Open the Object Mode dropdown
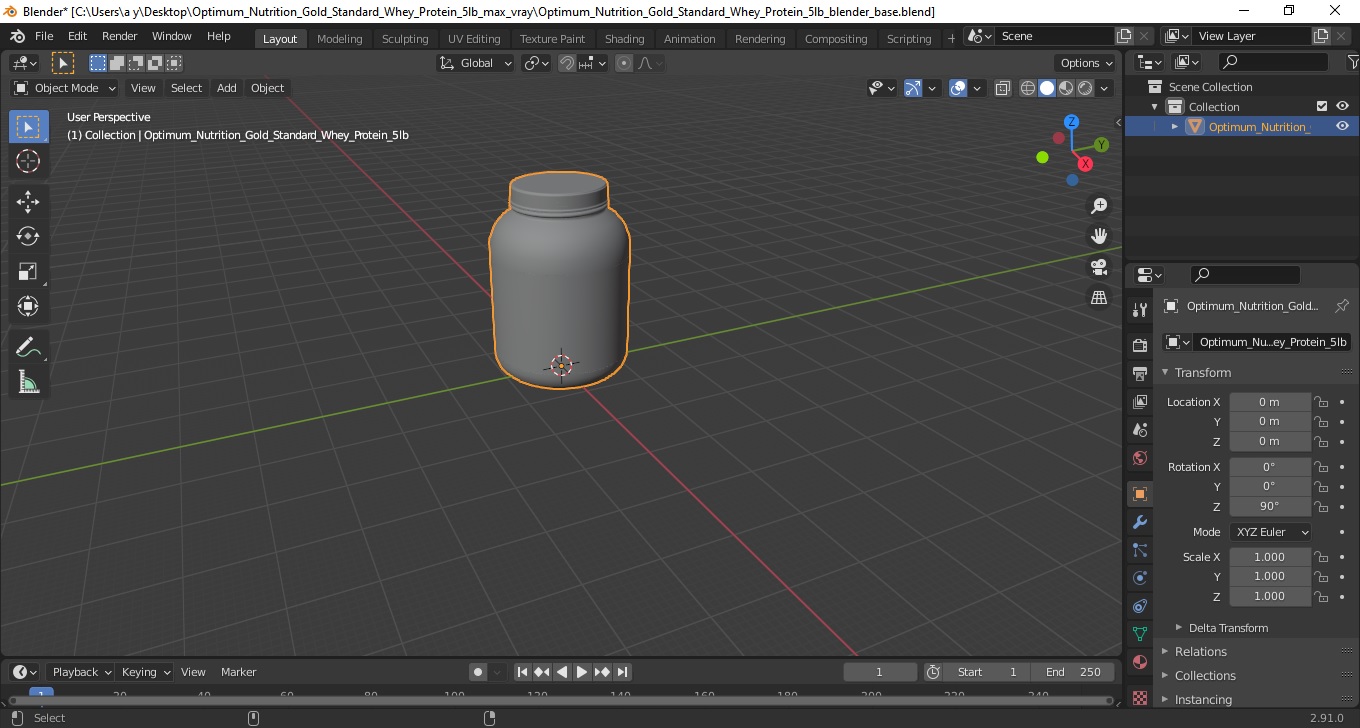 65,88
